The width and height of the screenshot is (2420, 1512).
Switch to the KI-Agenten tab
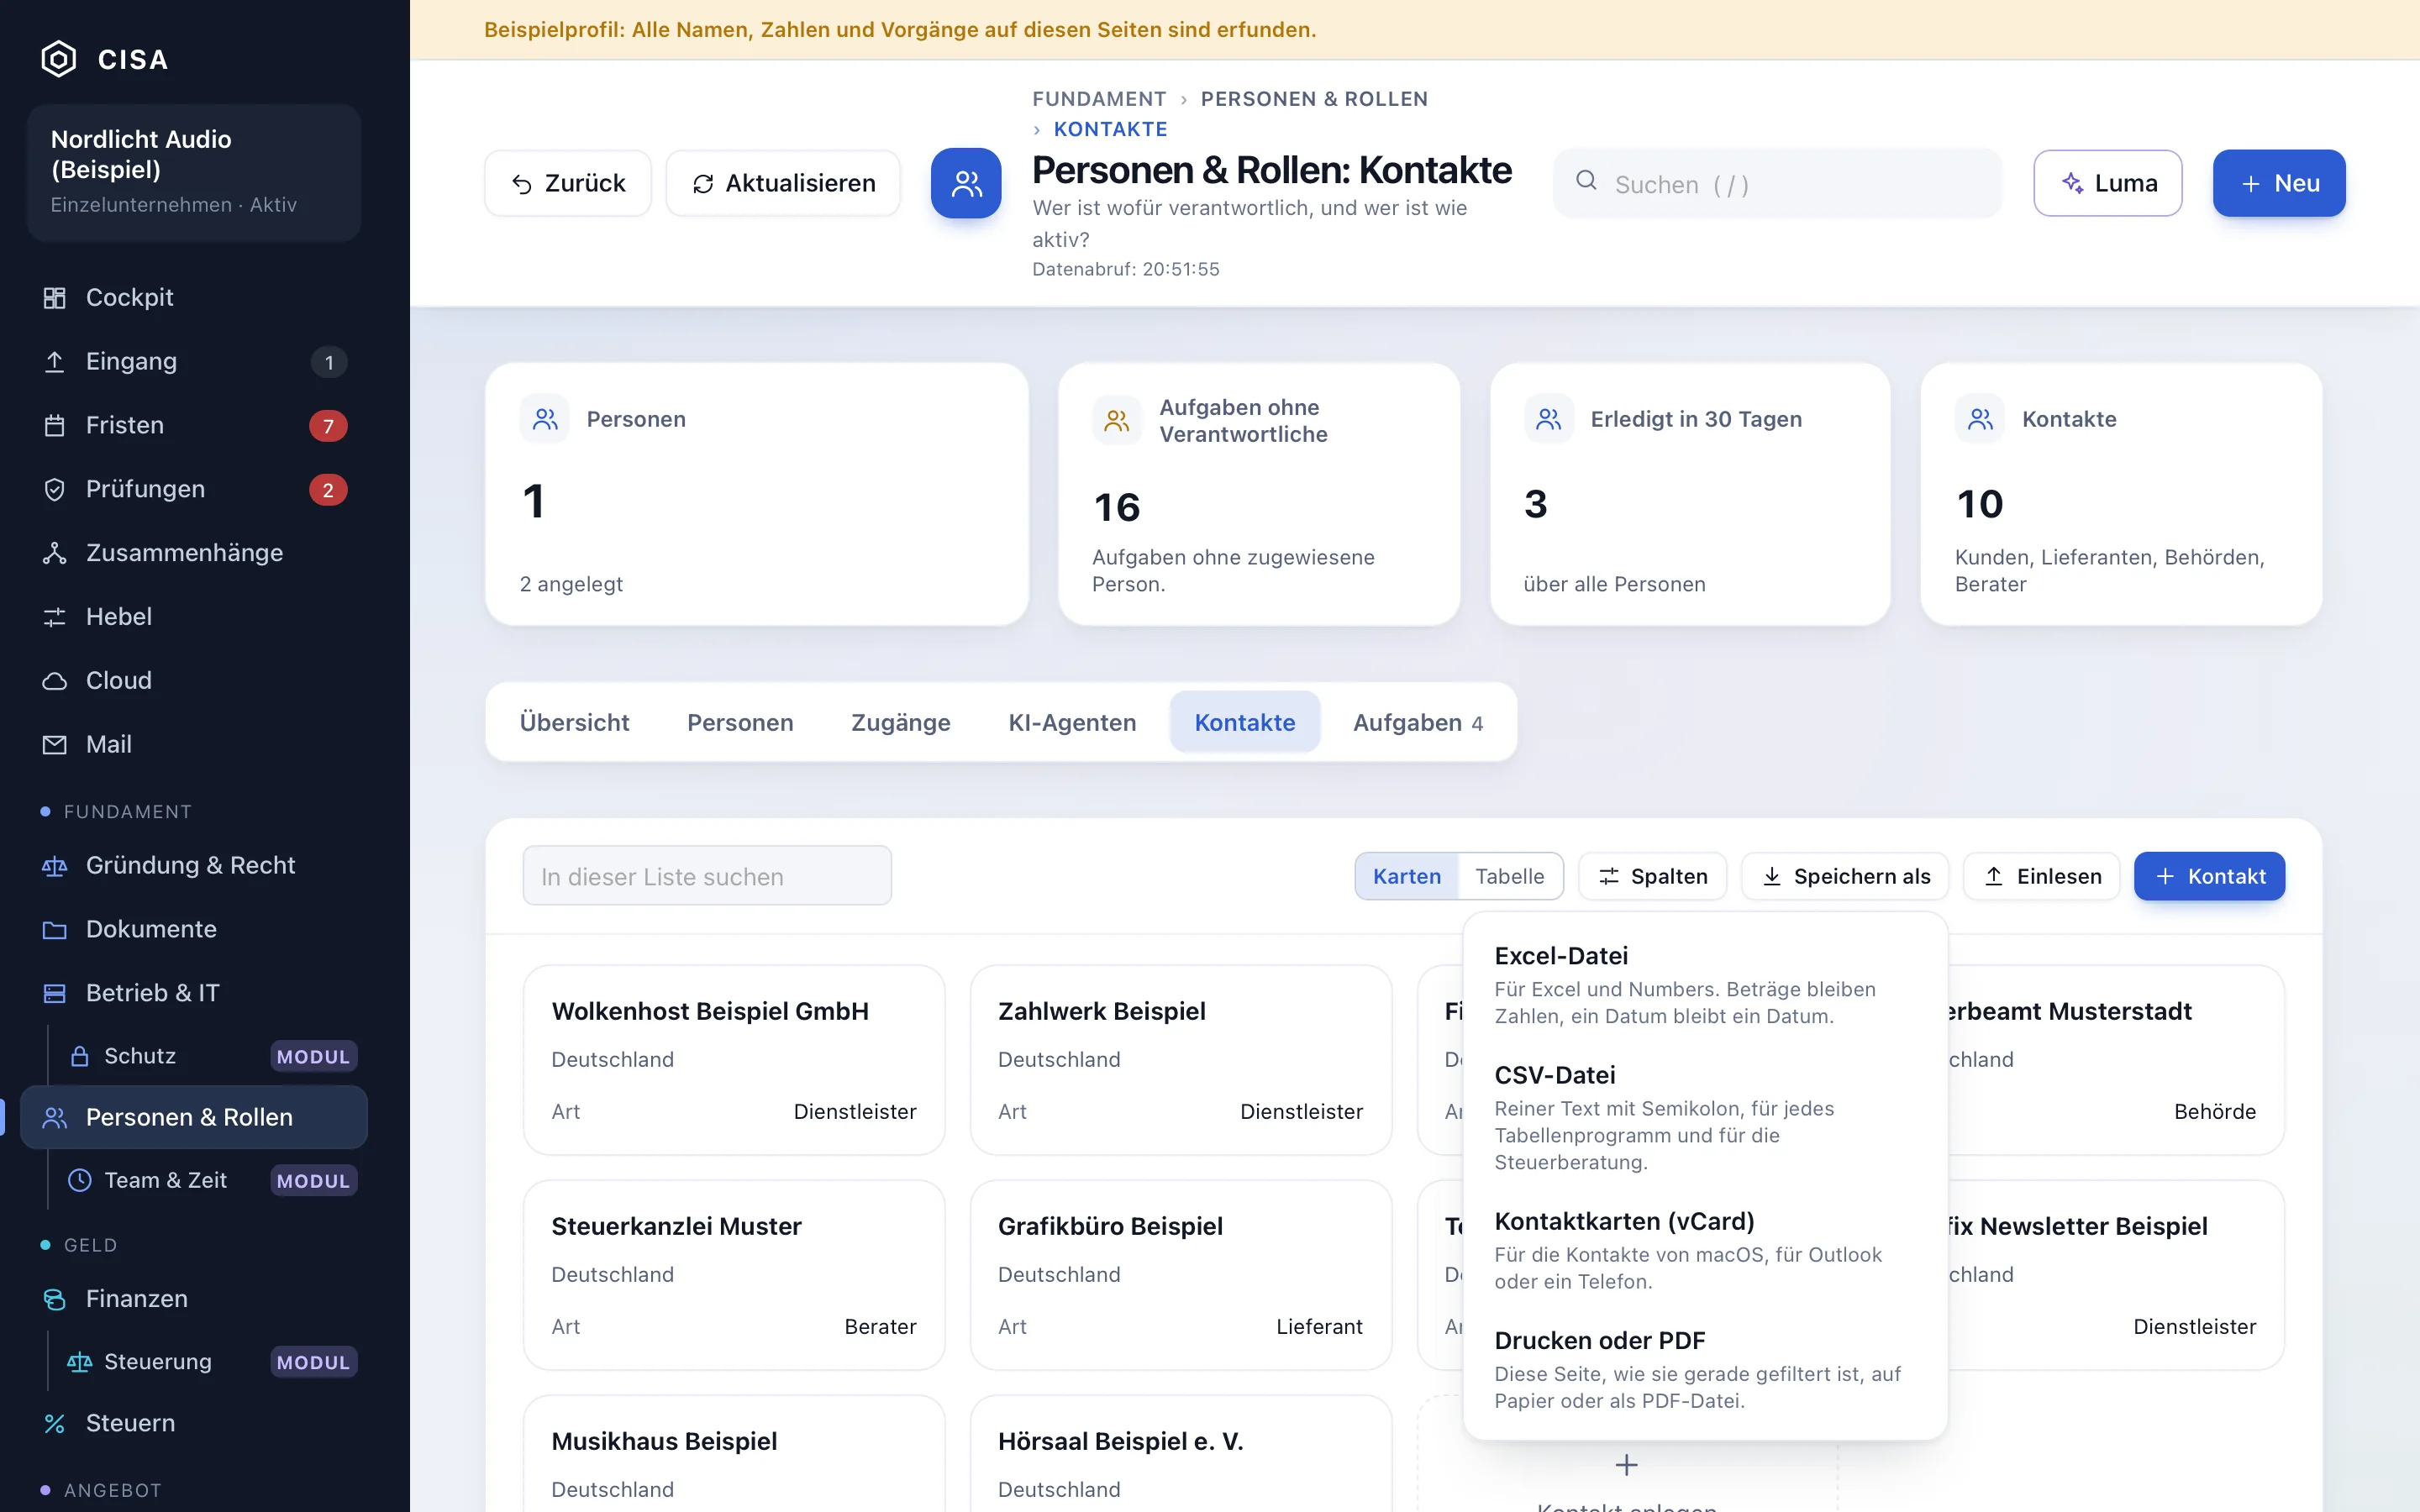click(1072, 722)
